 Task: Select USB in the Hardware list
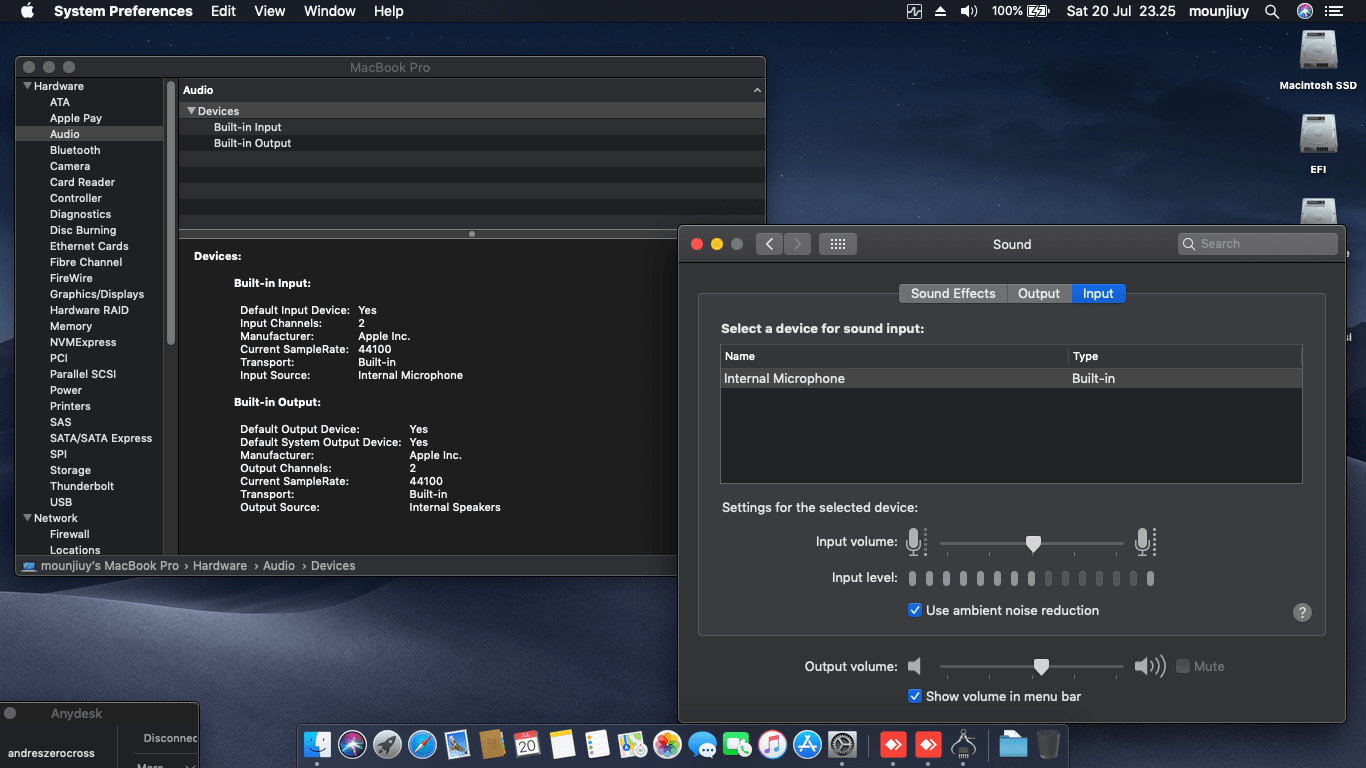(61, 502)
